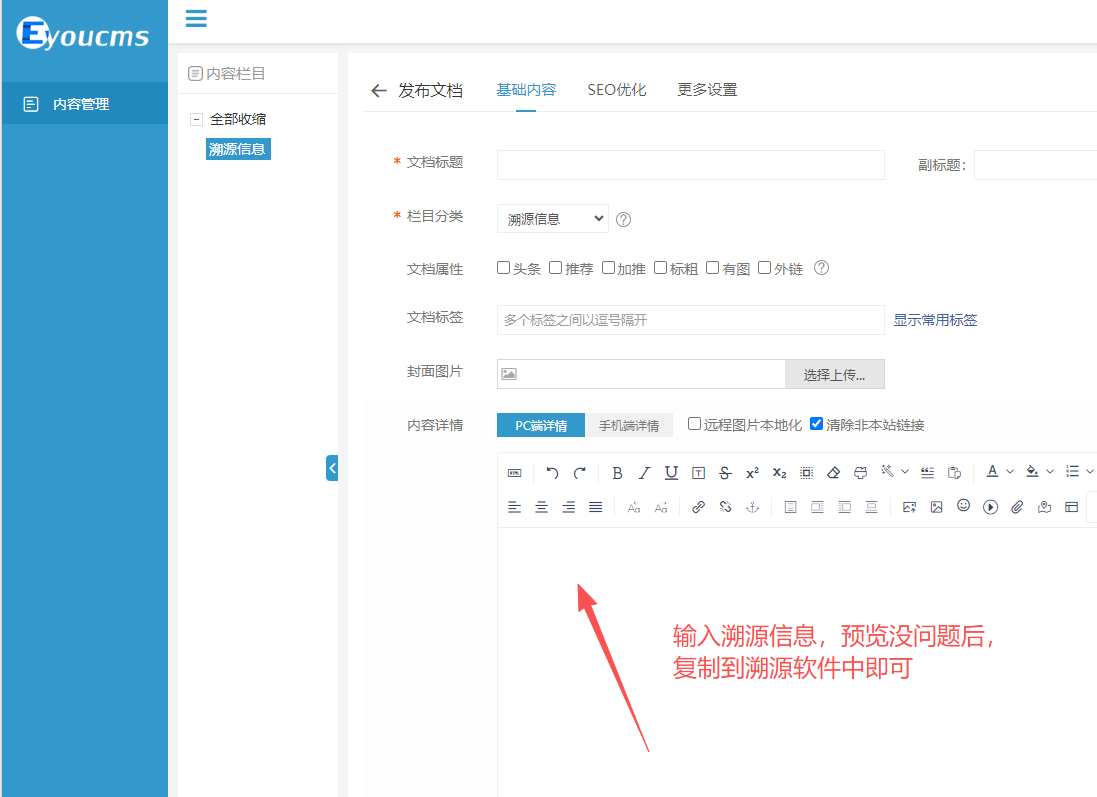Image resolution: width=1097 pixels, height=797 pixels.
Task: Underline text in the editor
Action: click(x=670, y=473)
